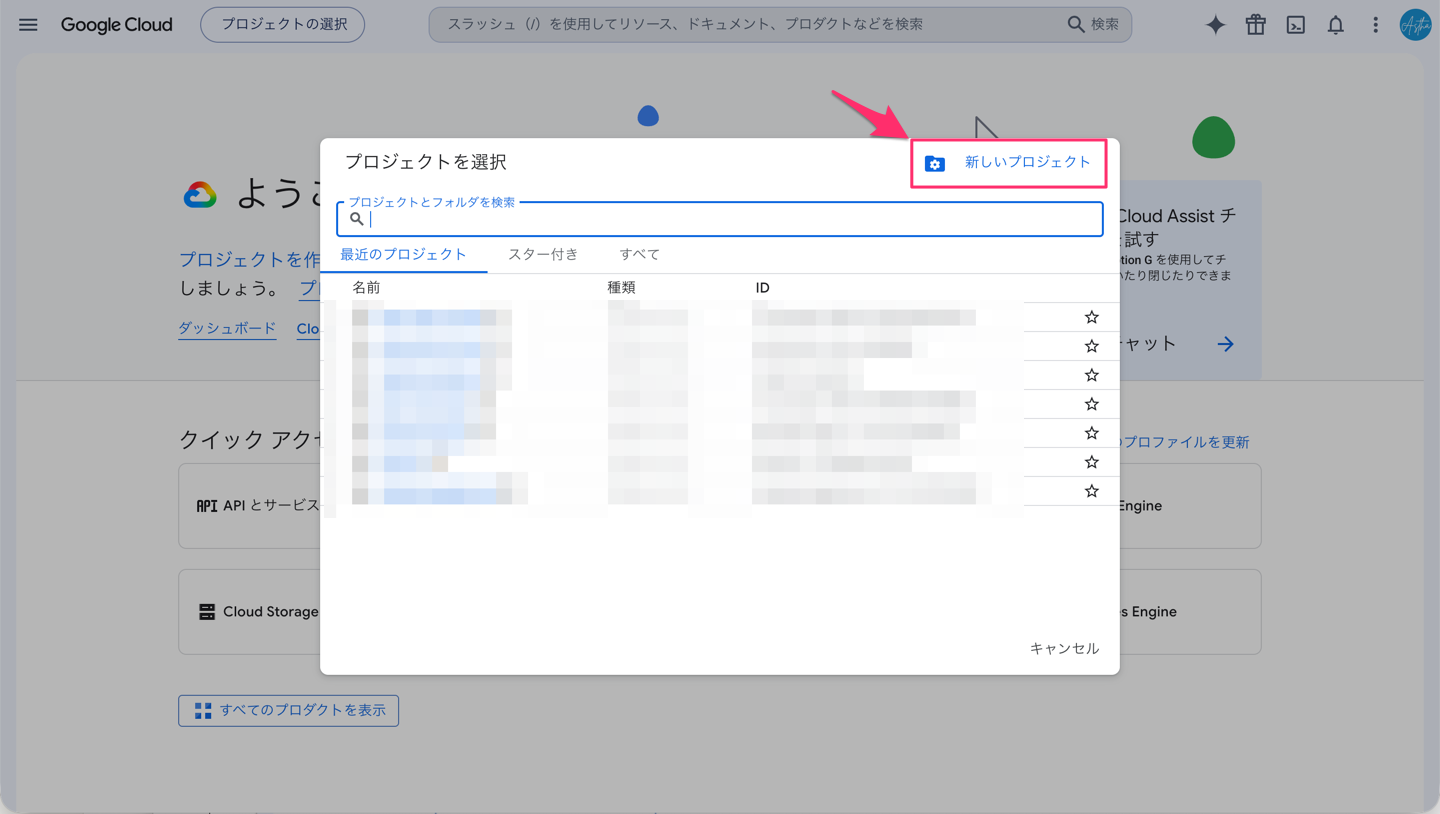
Task: Open the hamburger navigation menu
Action: pos(28,25)
